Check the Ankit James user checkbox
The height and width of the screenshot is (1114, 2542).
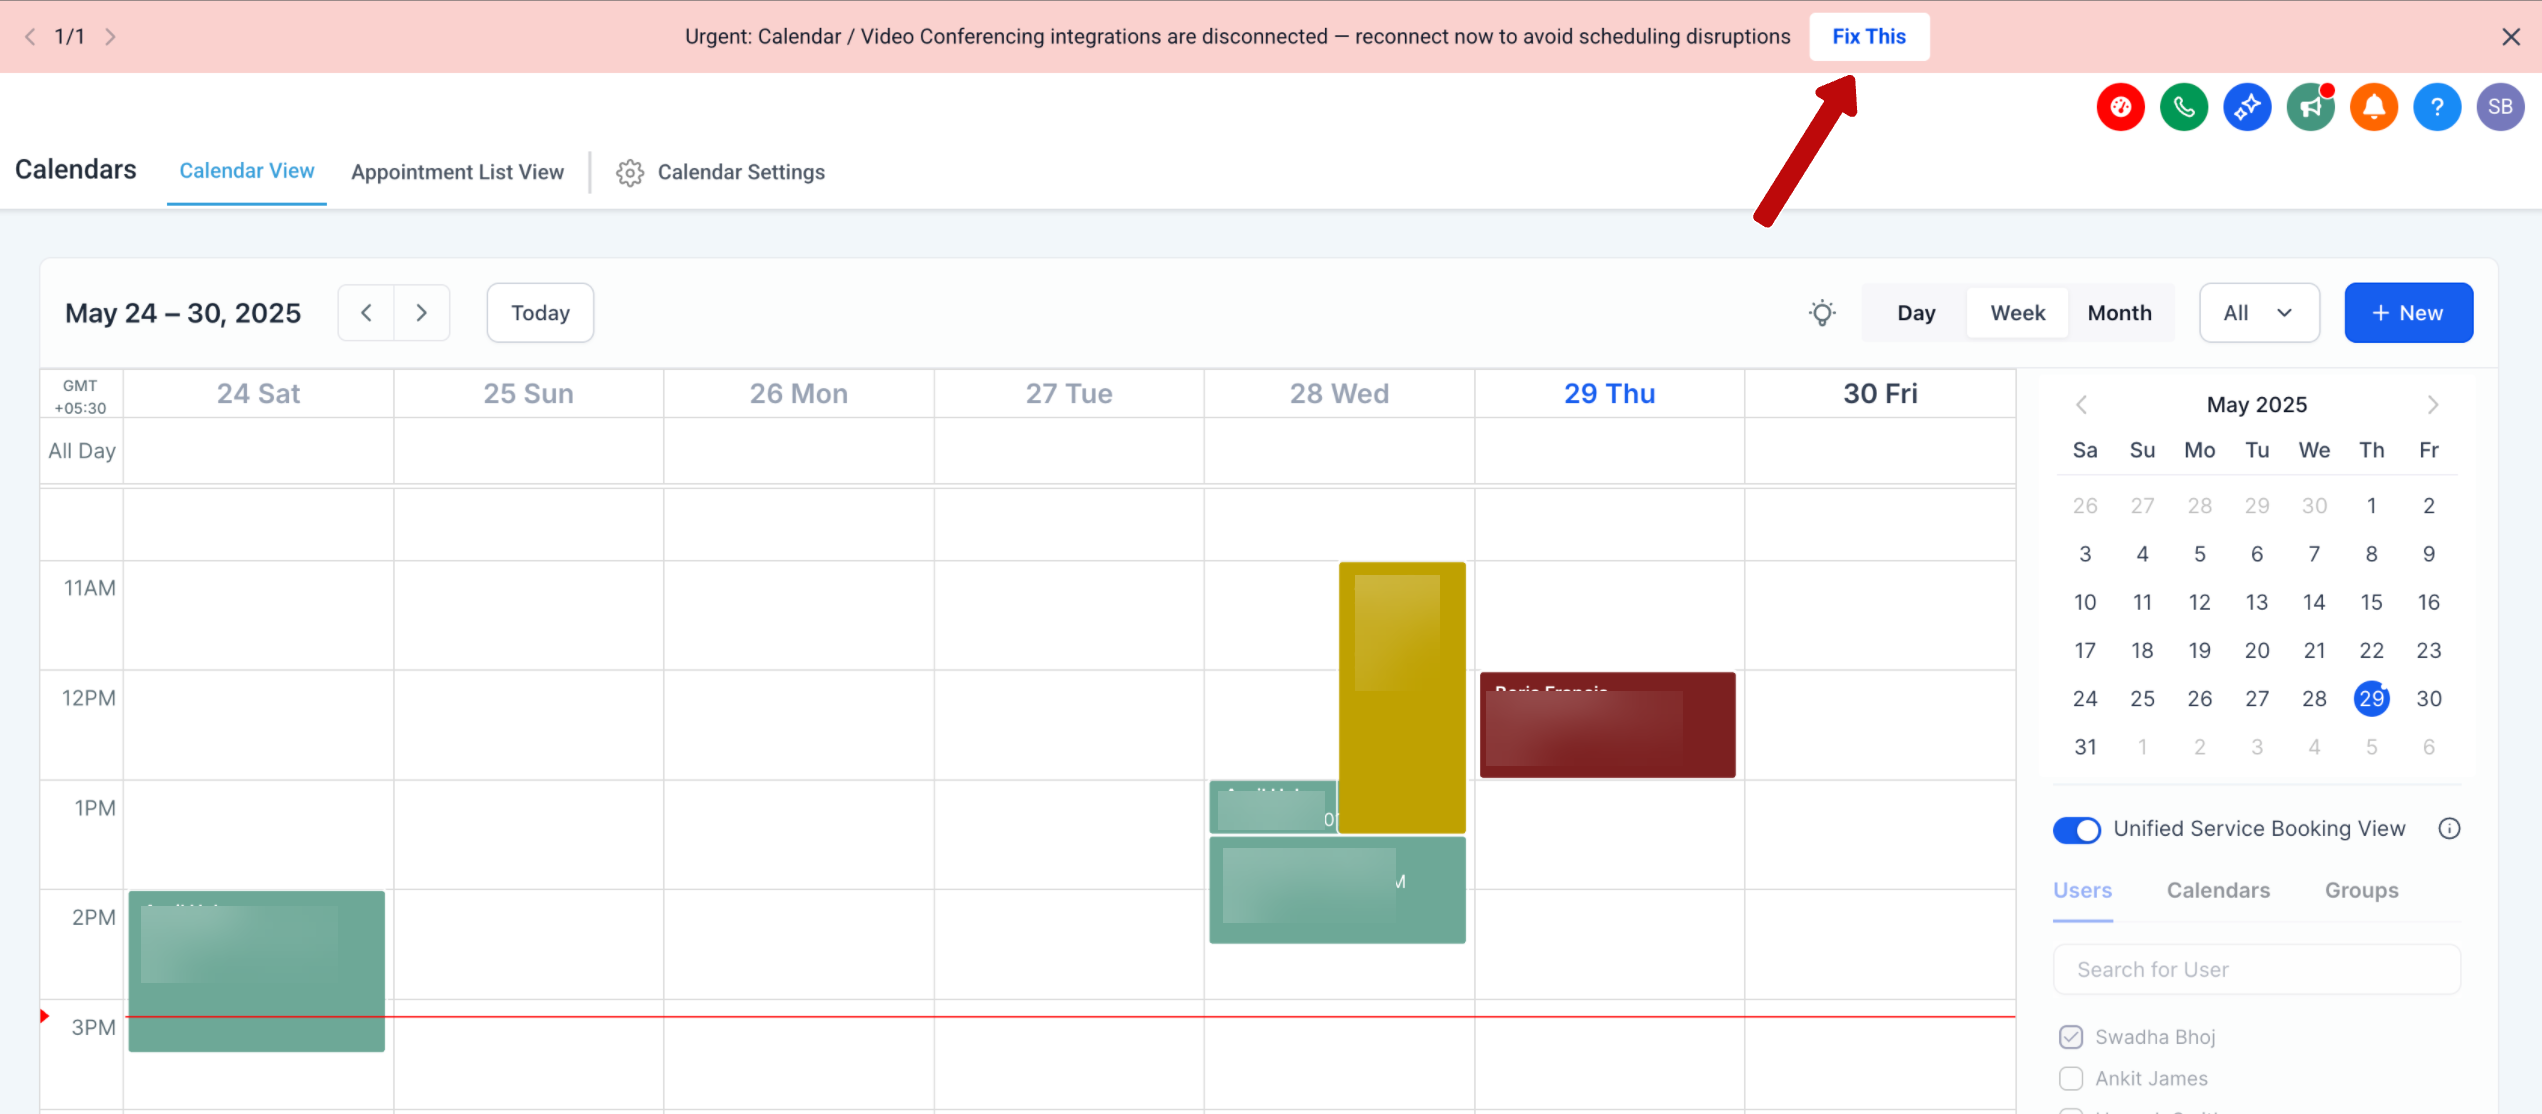click(2071, 1079)
